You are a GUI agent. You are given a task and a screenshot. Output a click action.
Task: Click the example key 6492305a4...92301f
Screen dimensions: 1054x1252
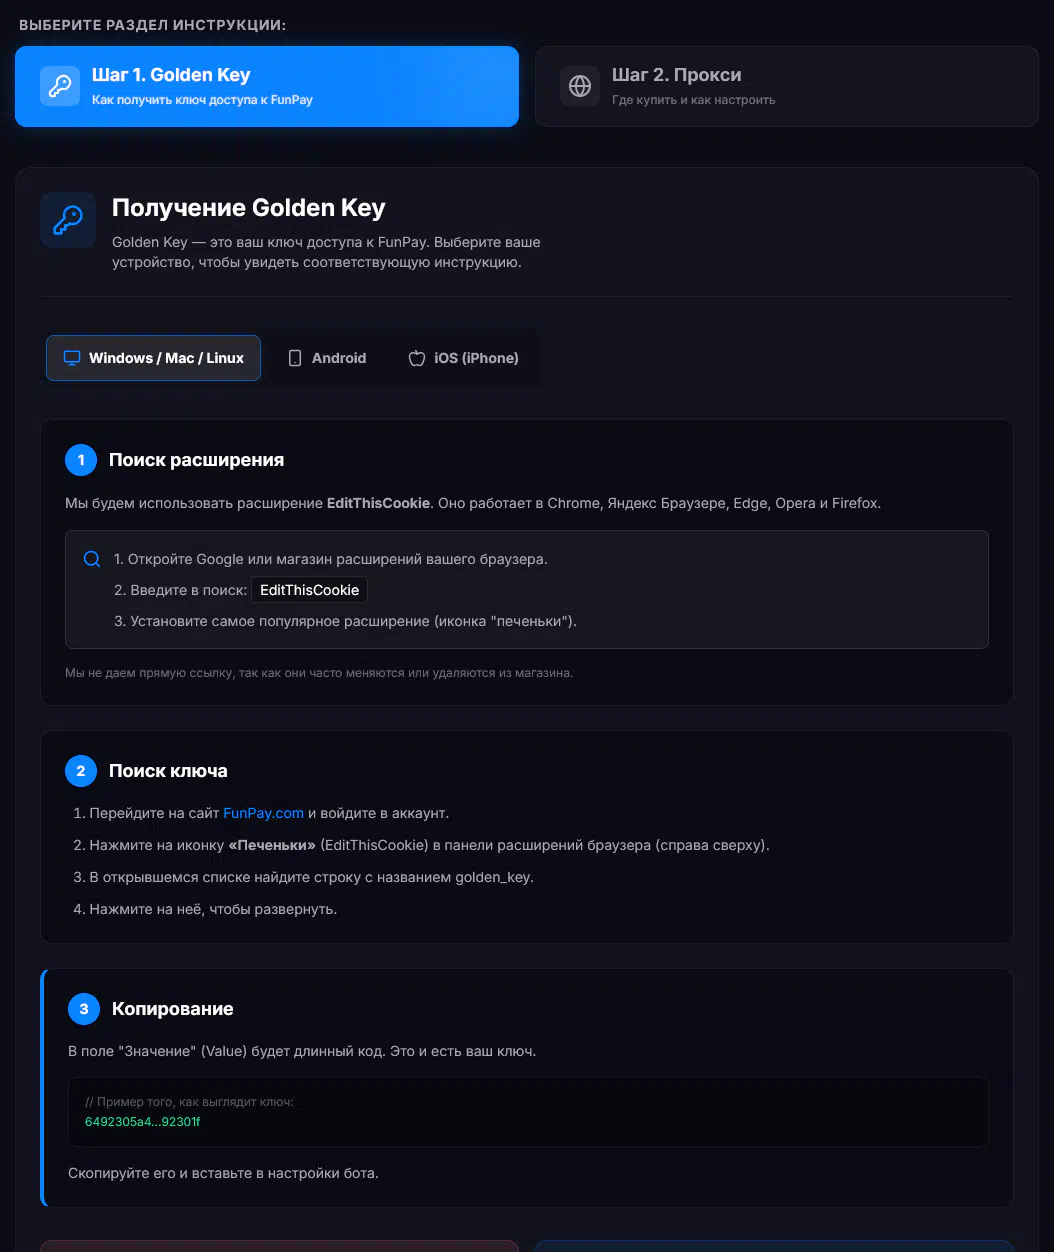coord(142,1122)
